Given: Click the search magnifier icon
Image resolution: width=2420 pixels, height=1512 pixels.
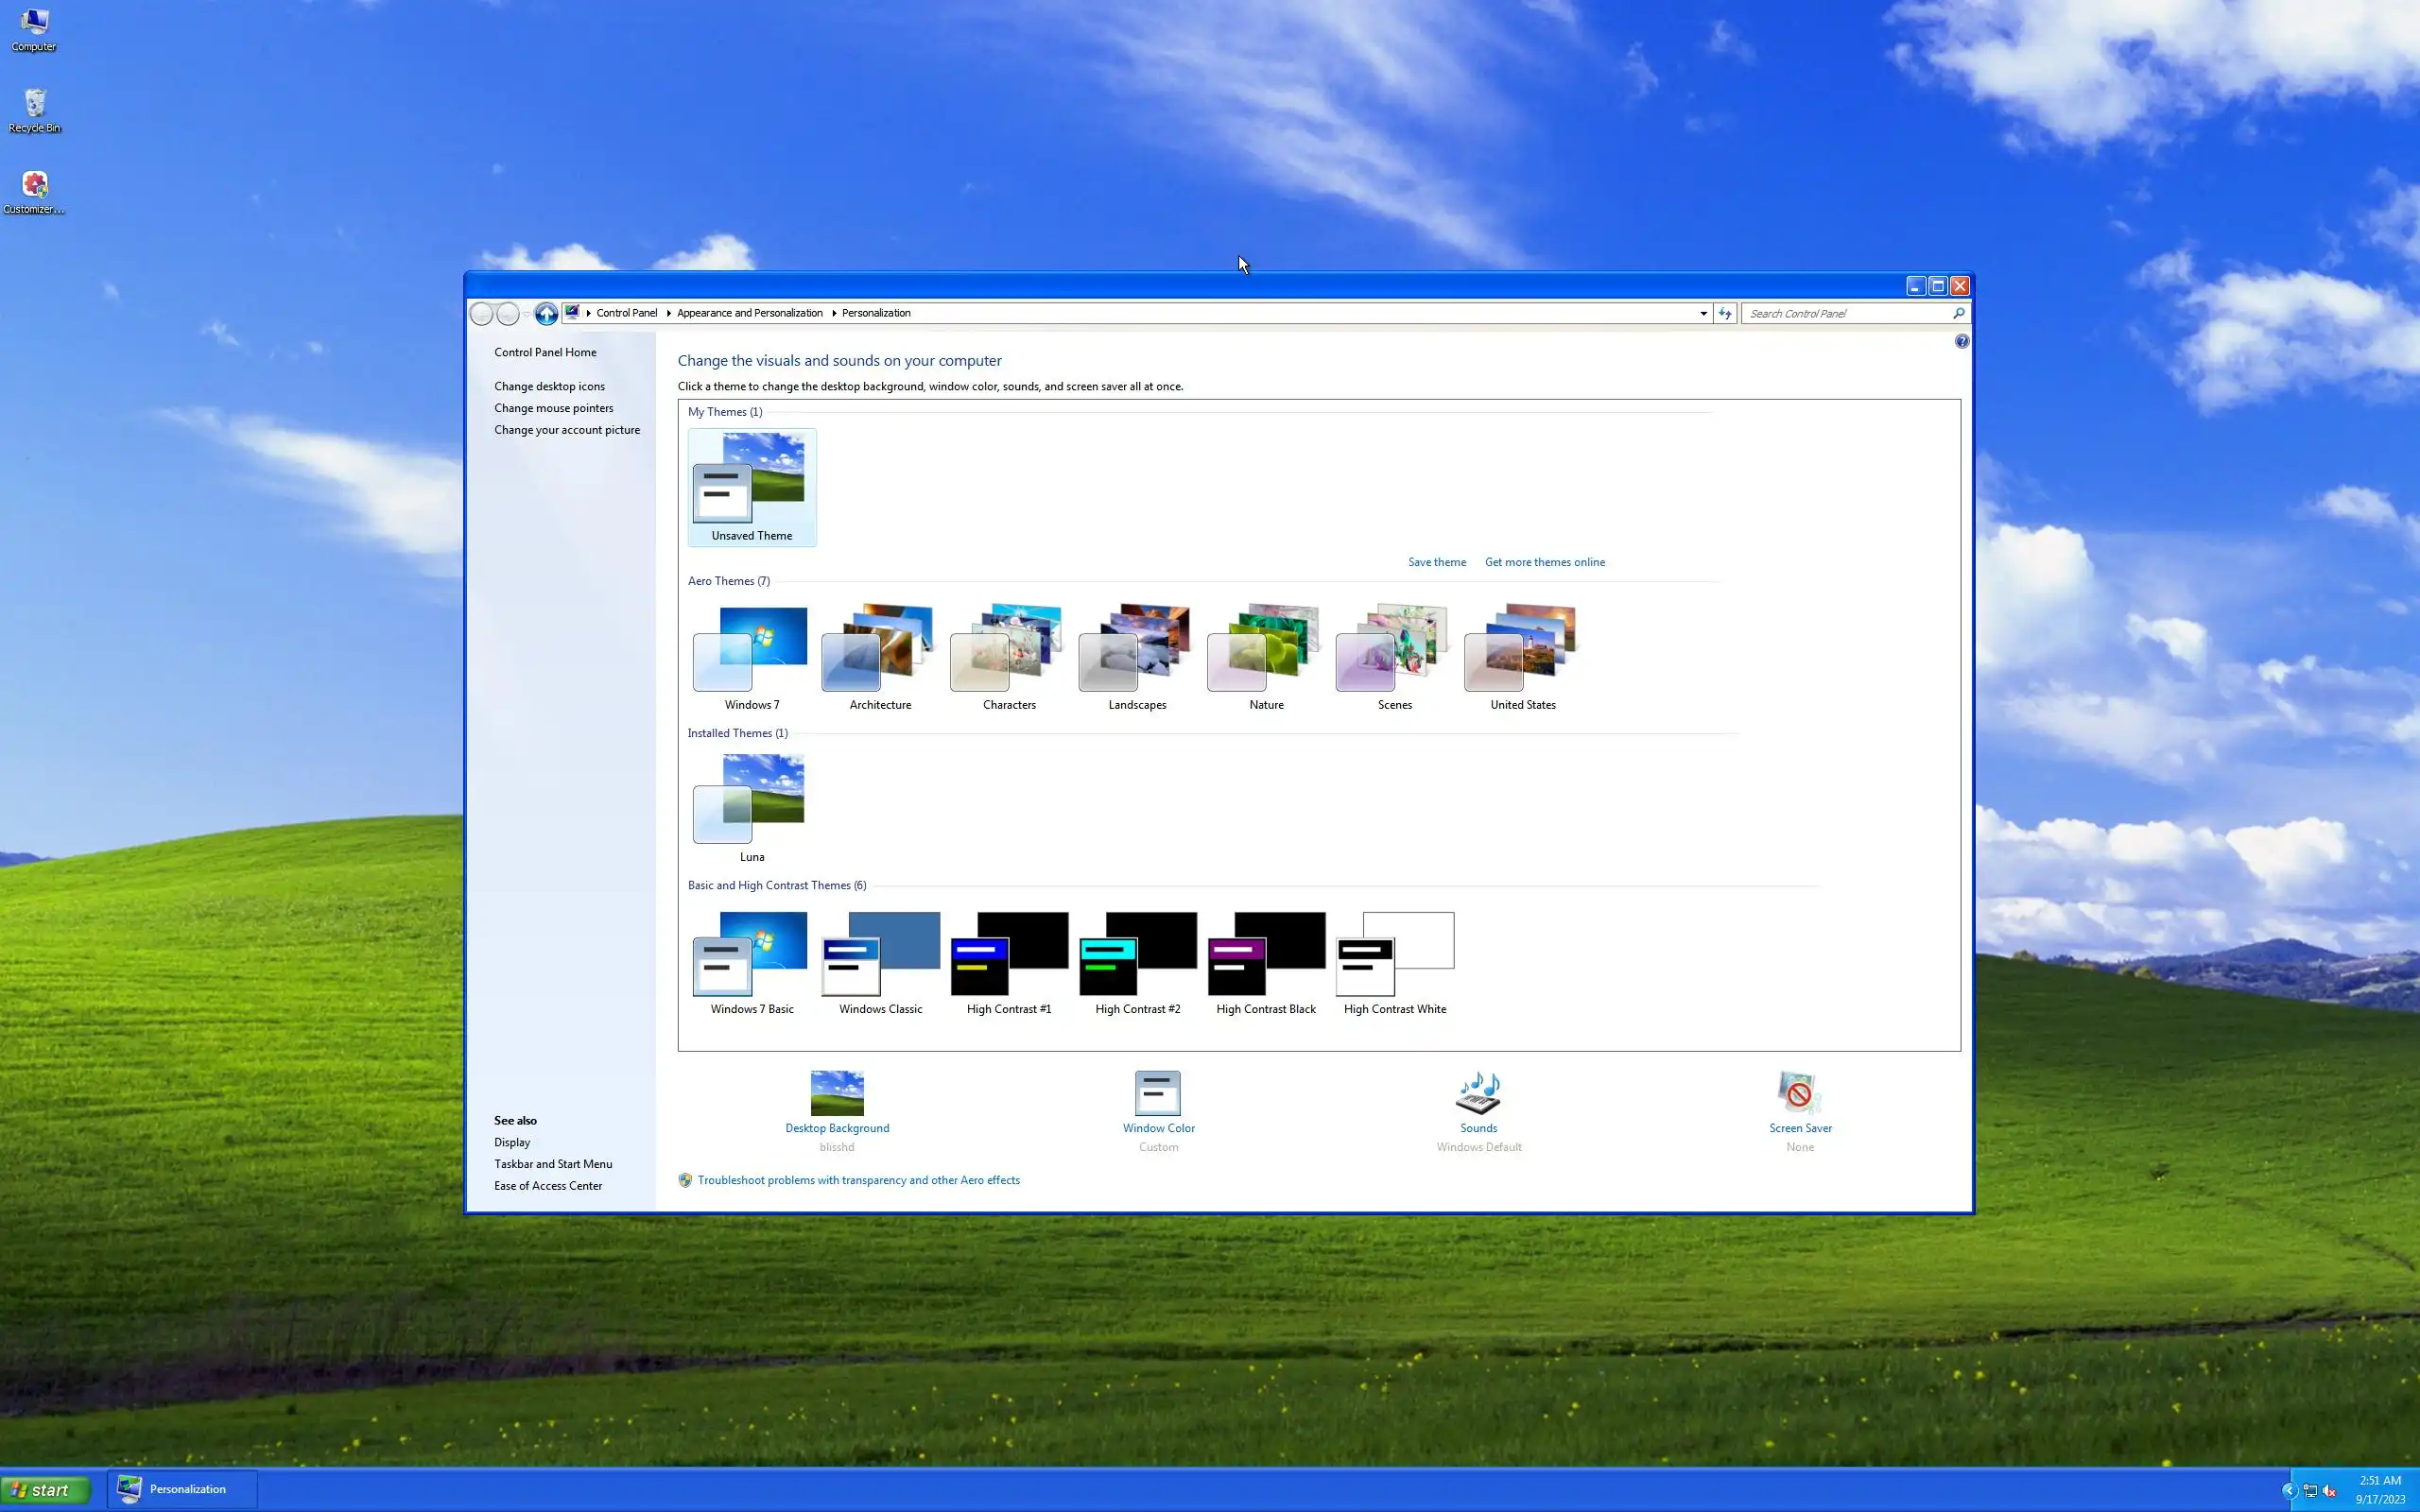Looking at the screenshot, I should click(1958, 314).
